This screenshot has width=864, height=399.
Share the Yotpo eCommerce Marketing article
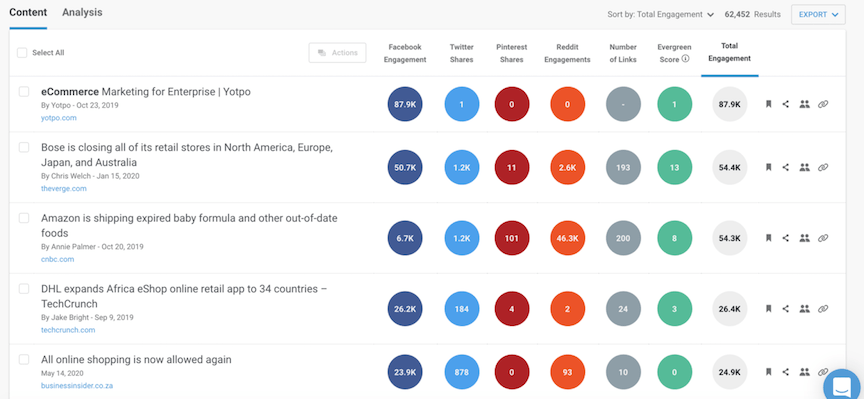pyautogui.click(x=786, y=104)
